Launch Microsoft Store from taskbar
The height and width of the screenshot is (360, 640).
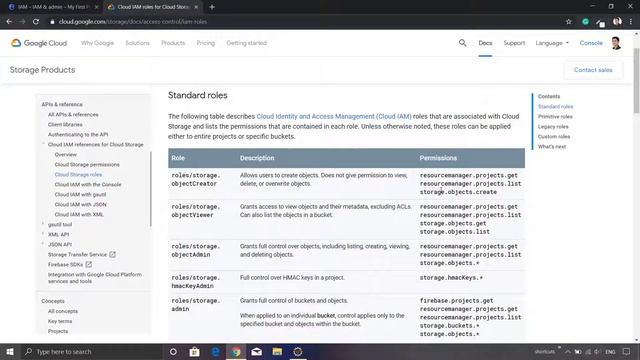point(194,351)
